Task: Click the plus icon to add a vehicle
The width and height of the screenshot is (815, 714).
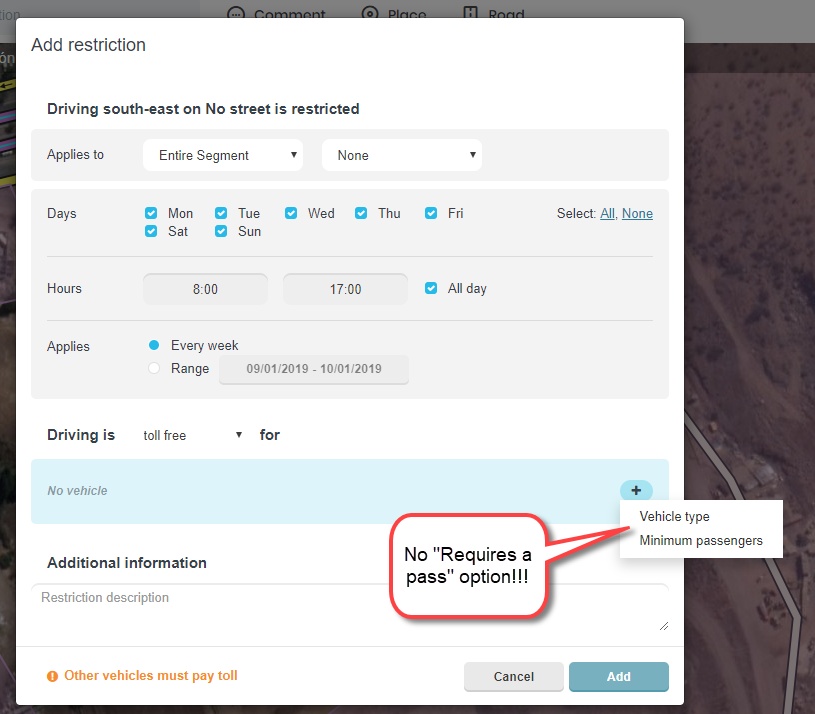Action: (x=636, y=490)
